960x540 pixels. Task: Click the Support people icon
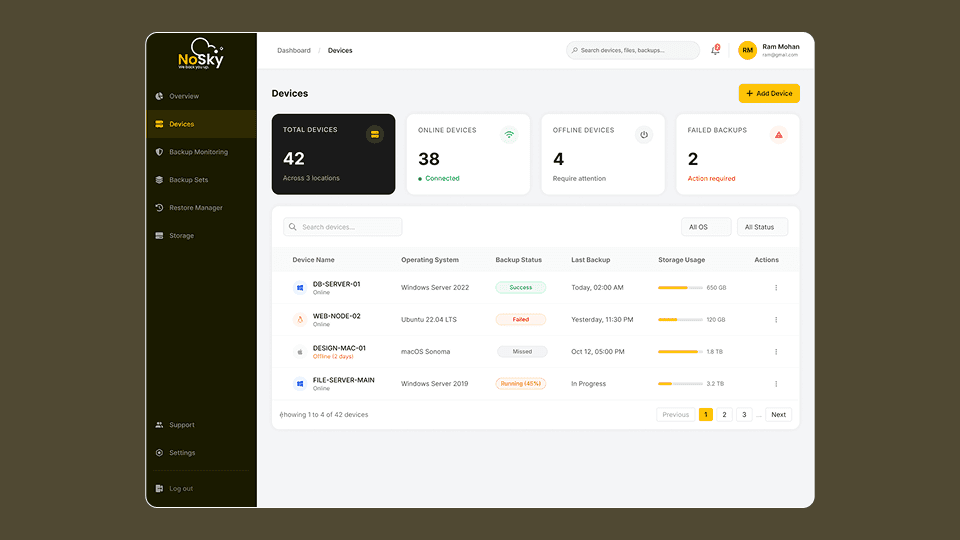pyautogui.click(x=159, y=425)
